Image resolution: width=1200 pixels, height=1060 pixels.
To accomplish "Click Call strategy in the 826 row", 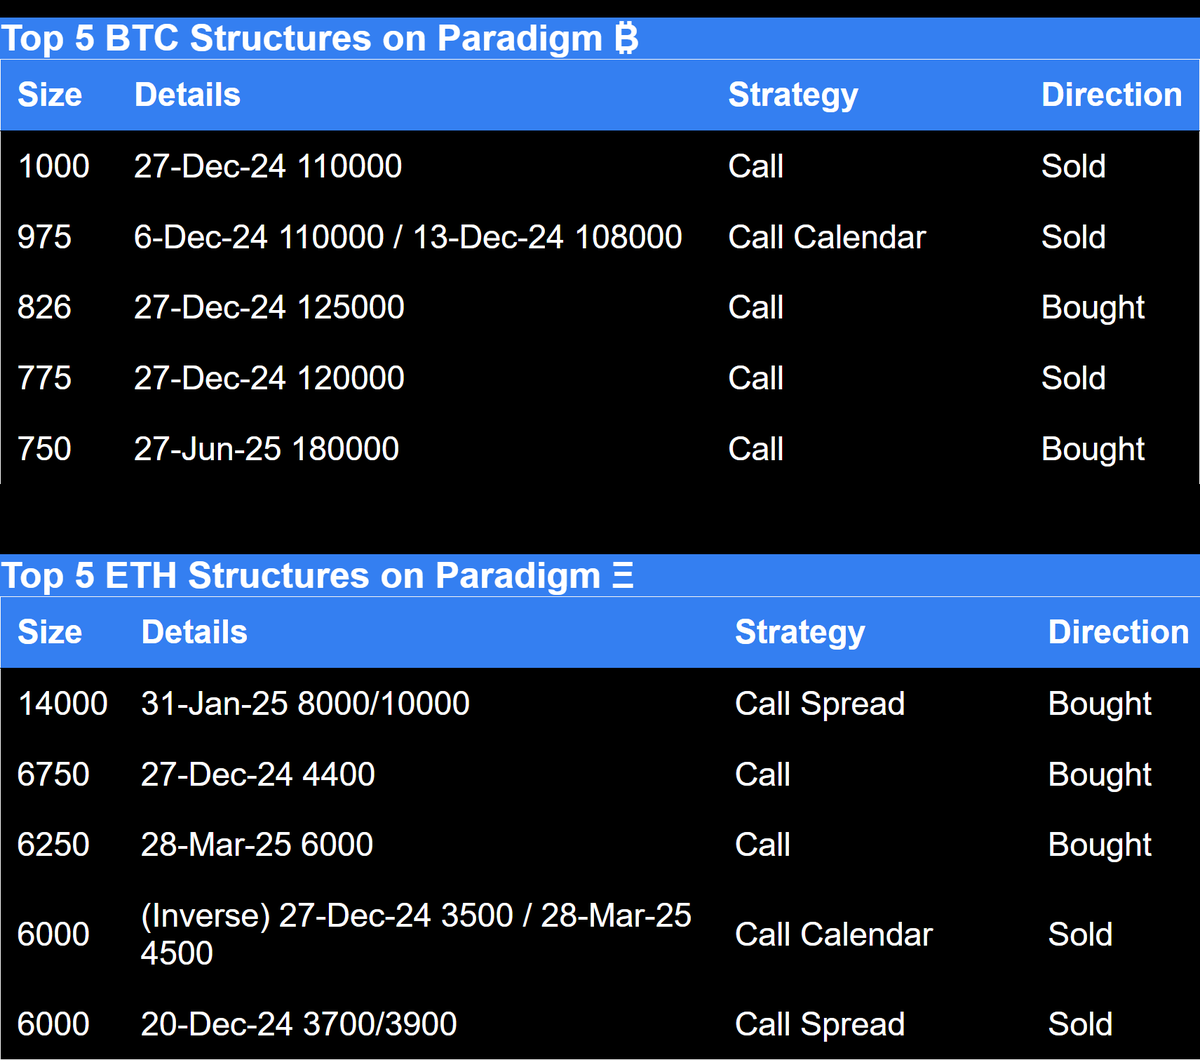I will click(x=756, y=307).
